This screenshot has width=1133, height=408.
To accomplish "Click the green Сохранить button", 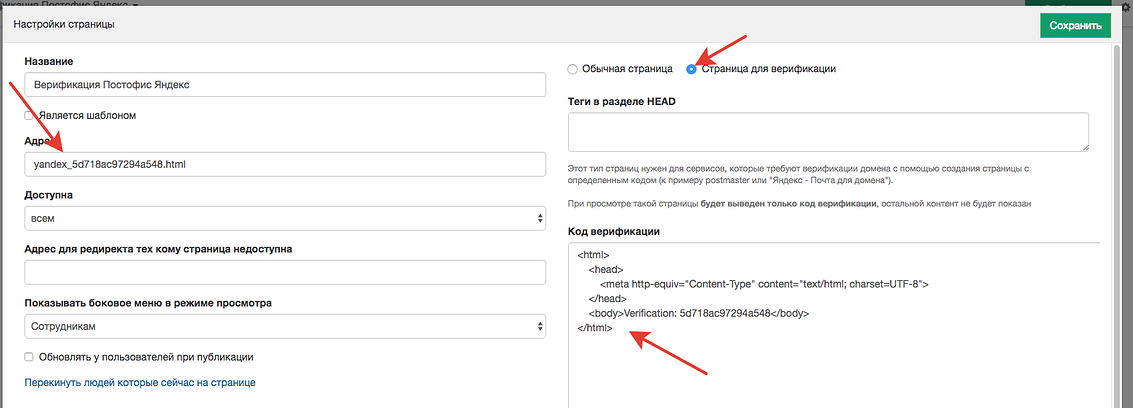I will (x=1075, y=25).
